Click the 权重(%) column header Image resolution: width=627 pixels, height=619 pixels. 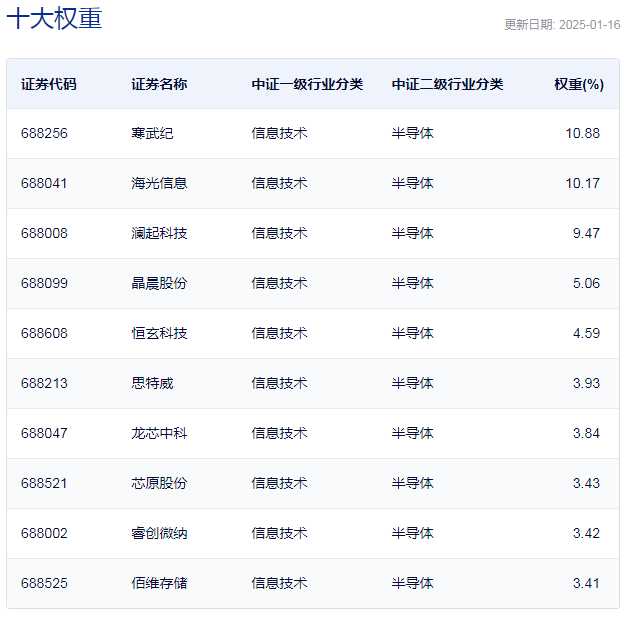579,84
